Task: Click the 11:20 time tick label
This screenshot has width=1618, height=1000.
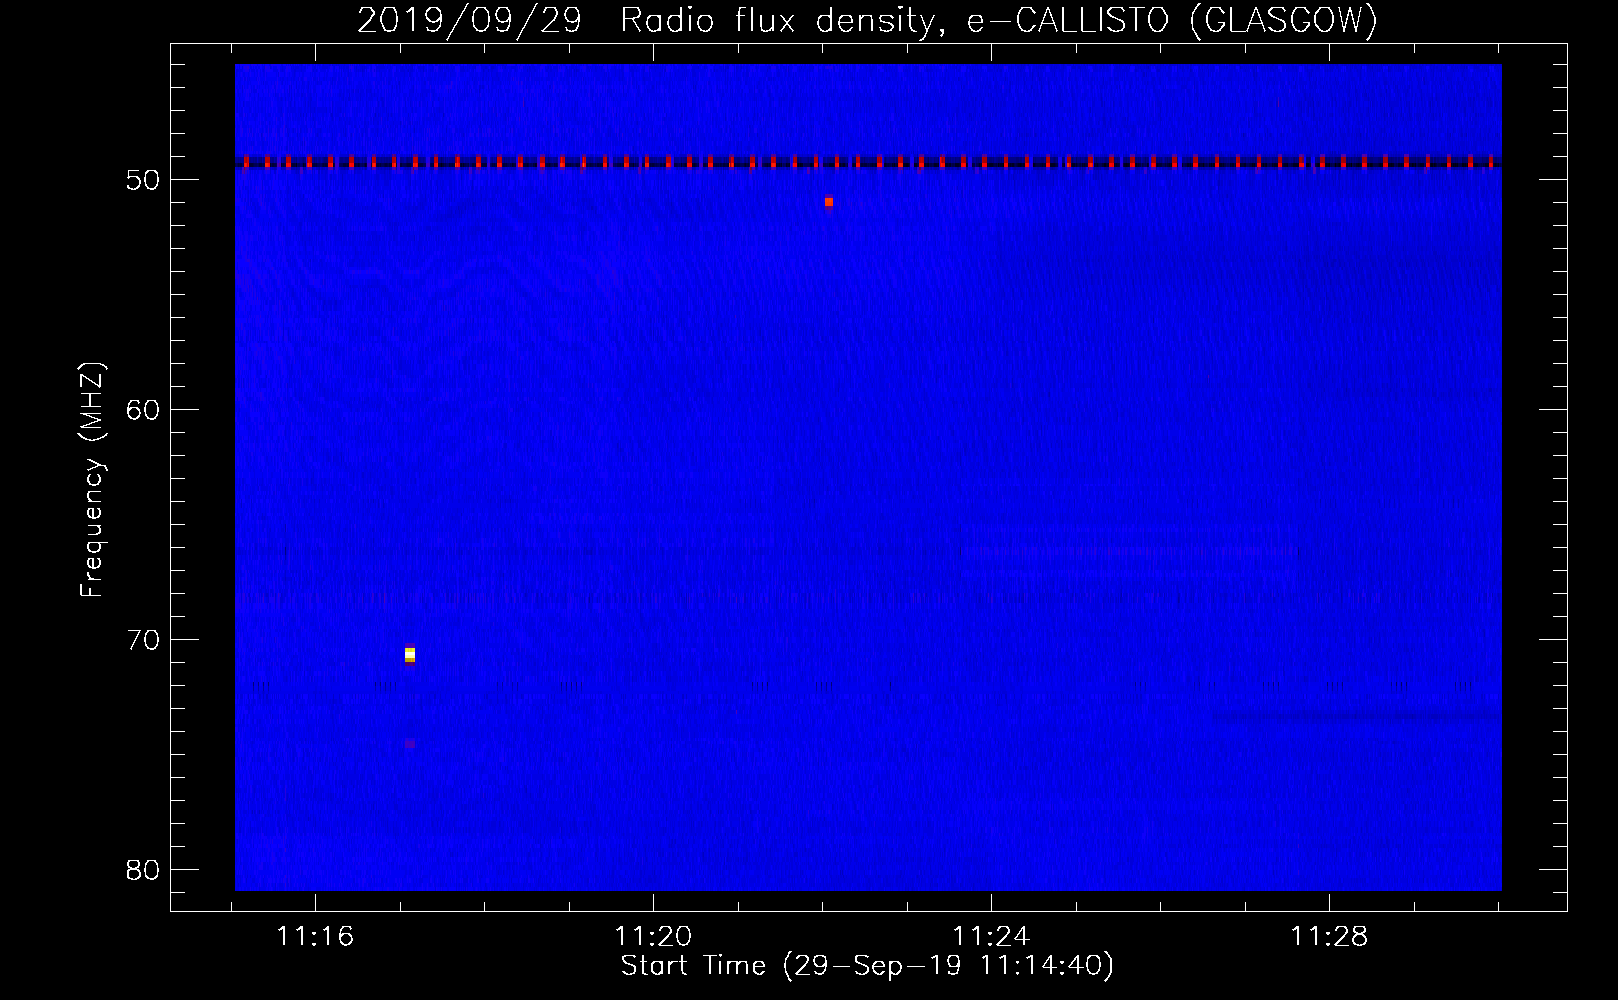Action: [653, 937]
